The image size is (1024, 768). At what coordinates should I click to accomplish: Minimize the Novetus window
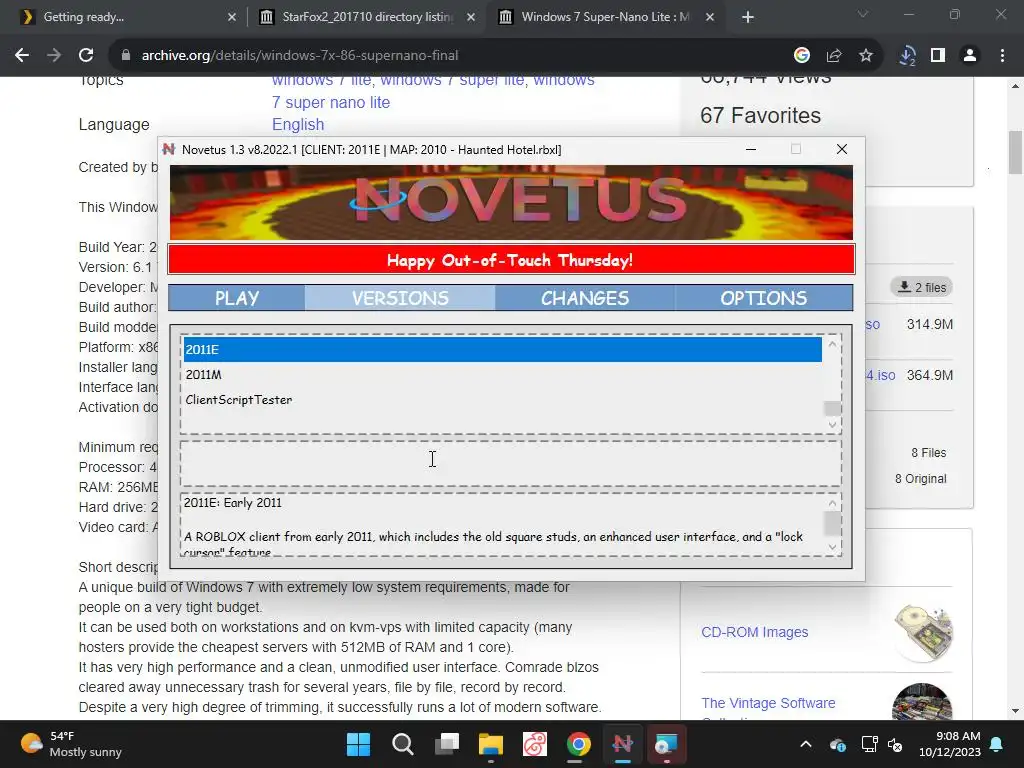tap(751, 150)
